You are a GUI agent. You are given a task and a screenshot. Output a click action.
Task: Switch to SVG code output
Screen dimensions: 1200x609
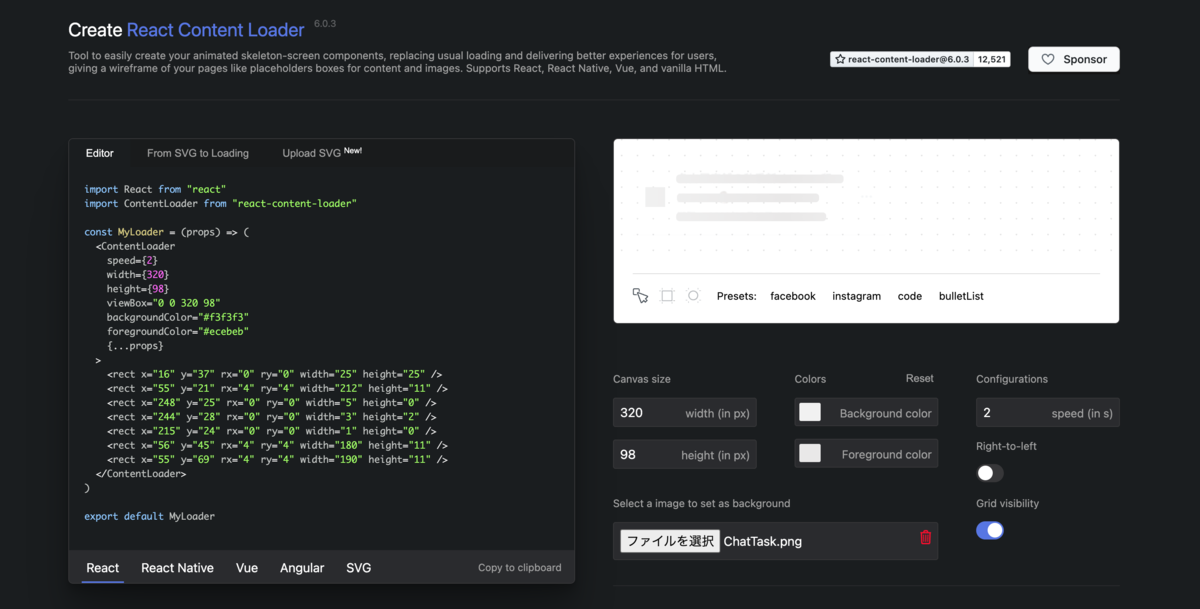358,568
